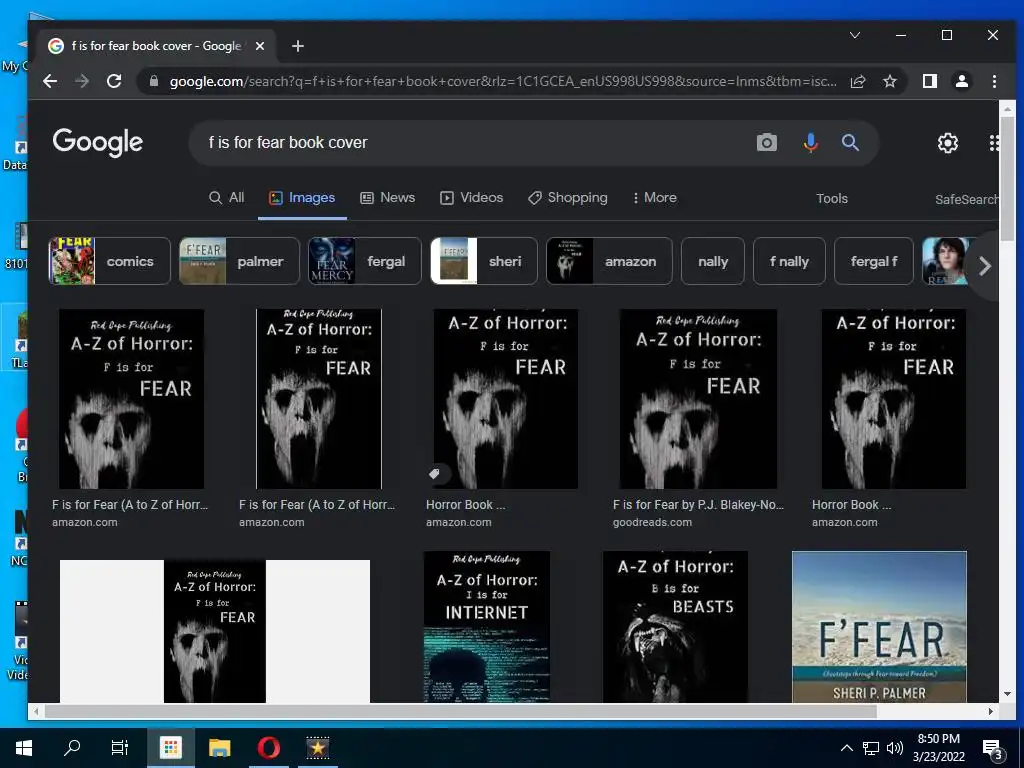Viewport: 1024px width, 768px height.
Task: Open Windows taskbar search
Action: tap(72, 748)
